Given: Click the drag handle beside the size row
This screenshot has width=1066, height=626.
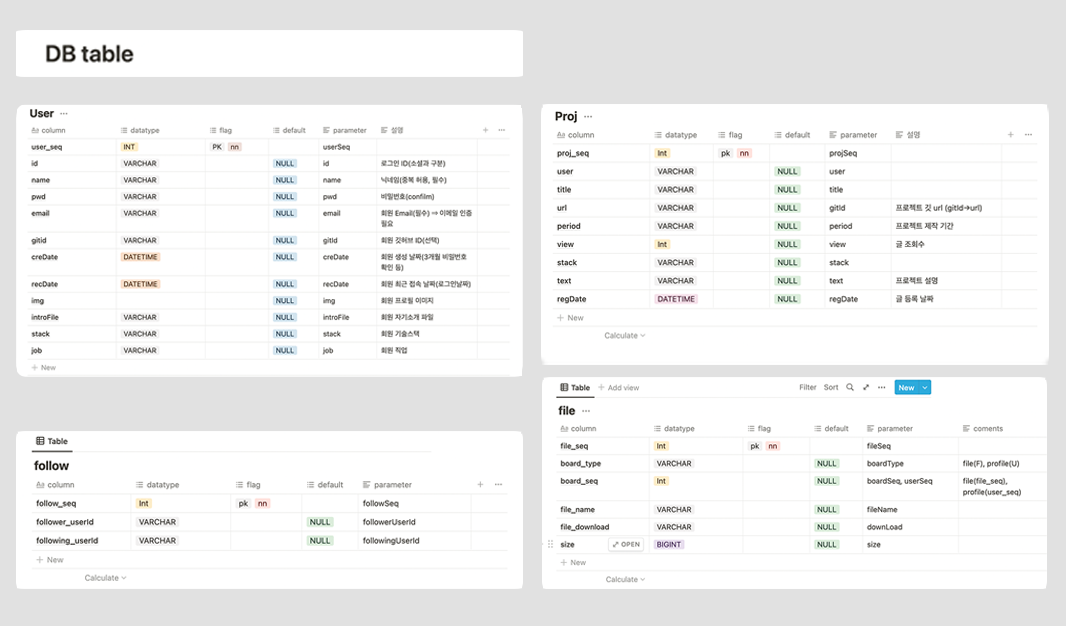Looking at the screenshot, I should tap(549, 544).
